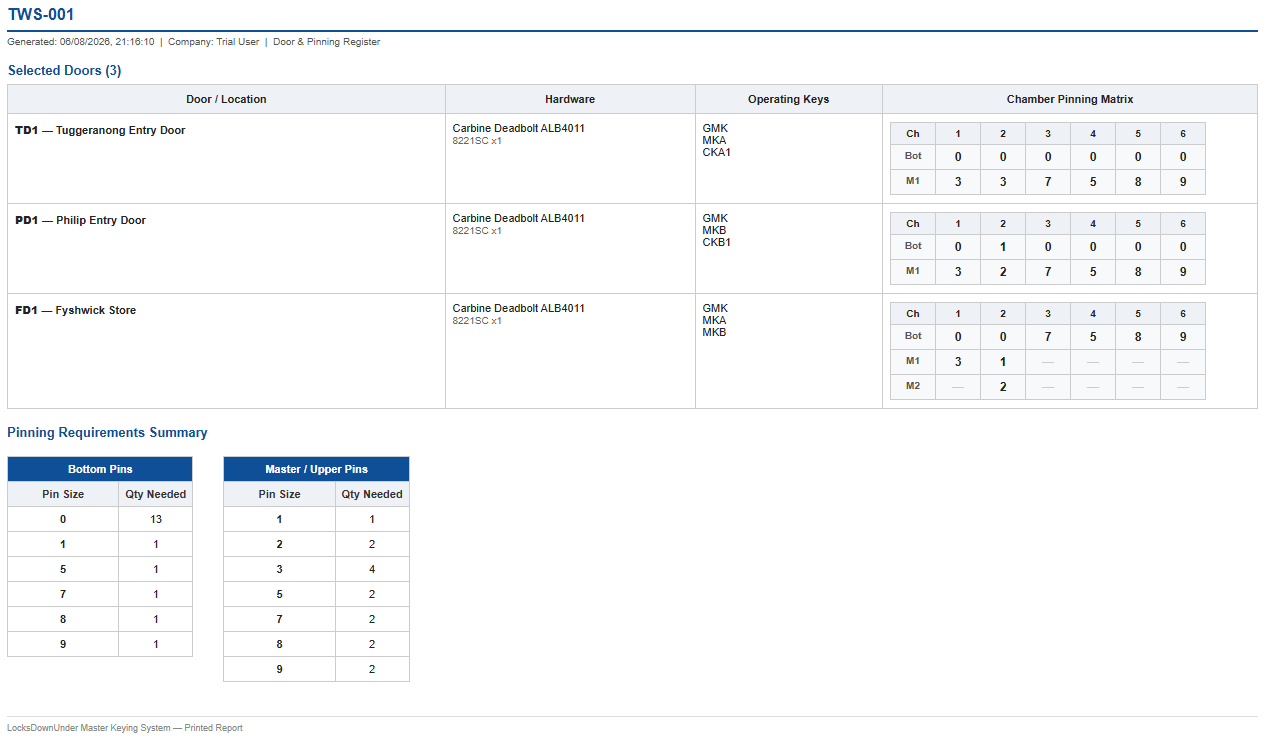Select the CKA1 operating key
This screenshot has height=746, width=1269.
(x=716, y=152)
